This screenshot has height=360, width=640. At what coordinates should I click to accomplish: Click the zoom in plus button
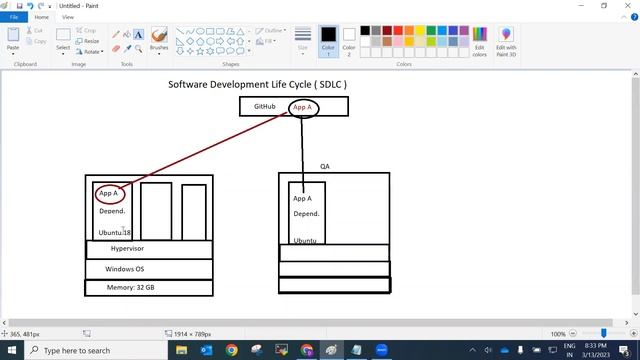[x=633, y=333]
